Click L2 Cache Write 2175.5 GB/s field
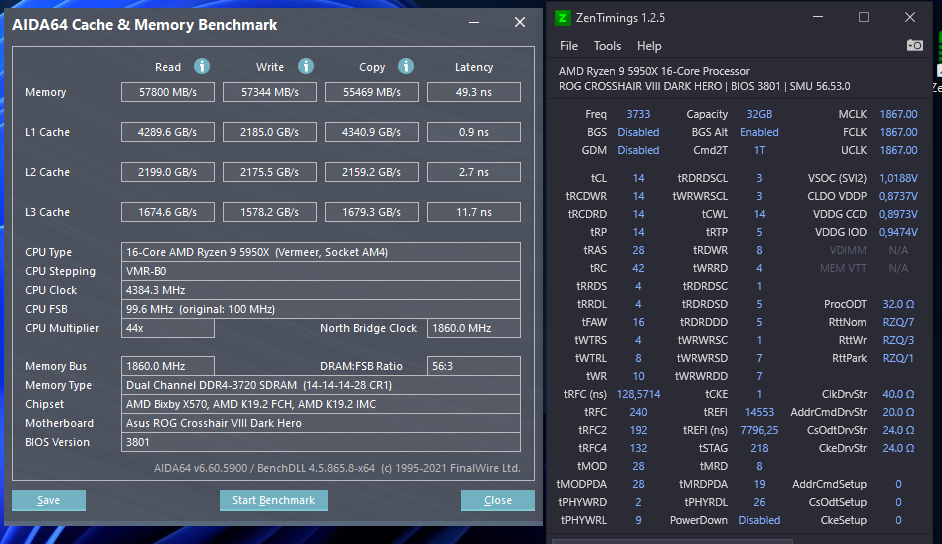The width and height of the screenshot is (942, 544). [270, 172]
